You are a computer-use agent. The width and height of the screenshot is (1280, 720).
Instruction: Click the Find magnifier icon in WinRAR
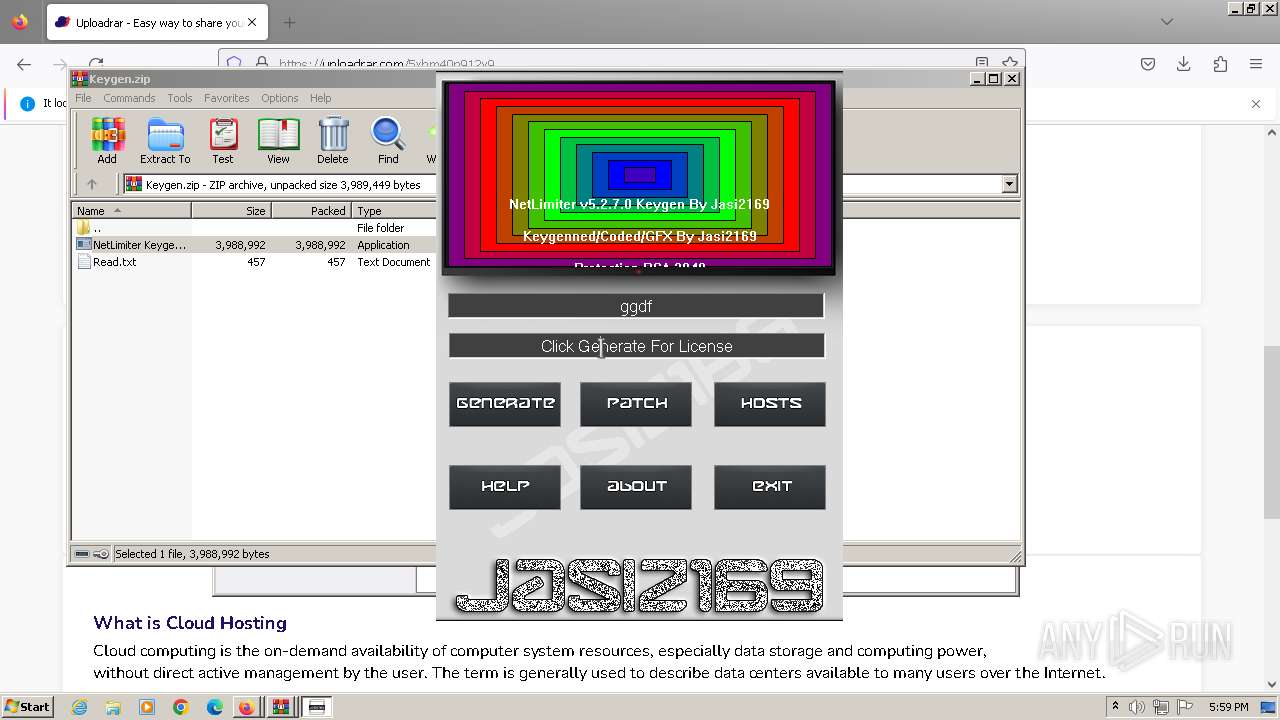(388, 141)
